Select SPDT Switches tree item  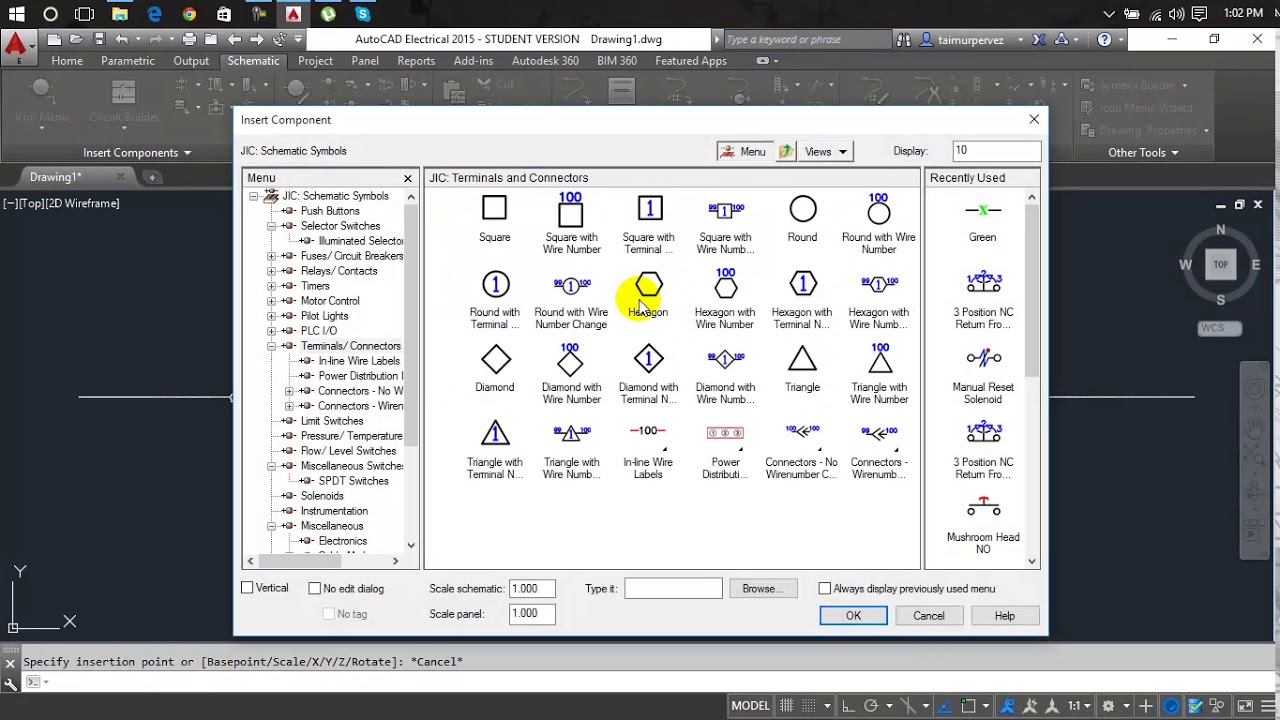click(x=353, y=481)
